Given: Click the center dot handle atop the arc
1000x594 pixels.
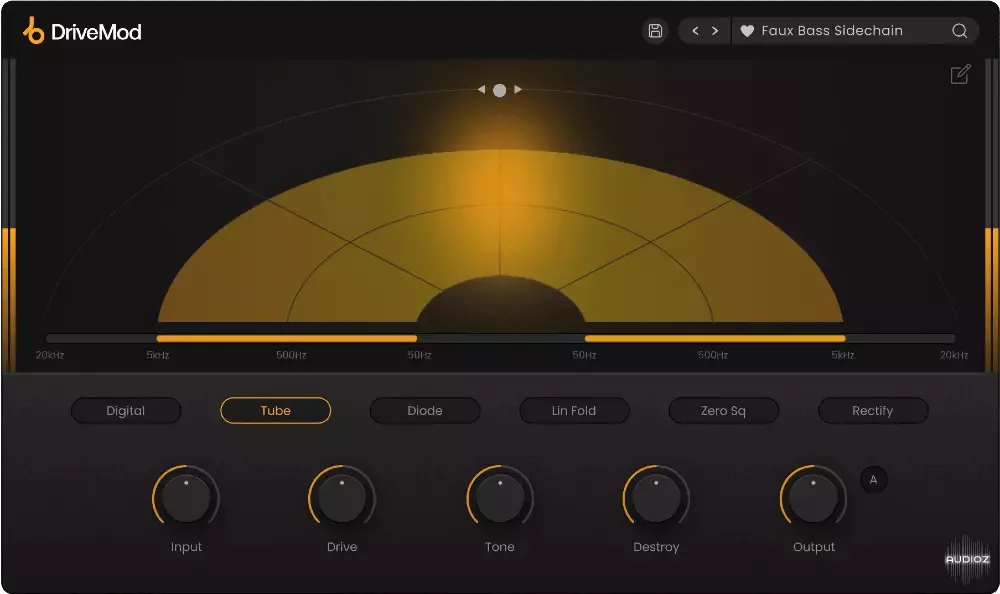Looking at the screenshot, I should point(499,91).
